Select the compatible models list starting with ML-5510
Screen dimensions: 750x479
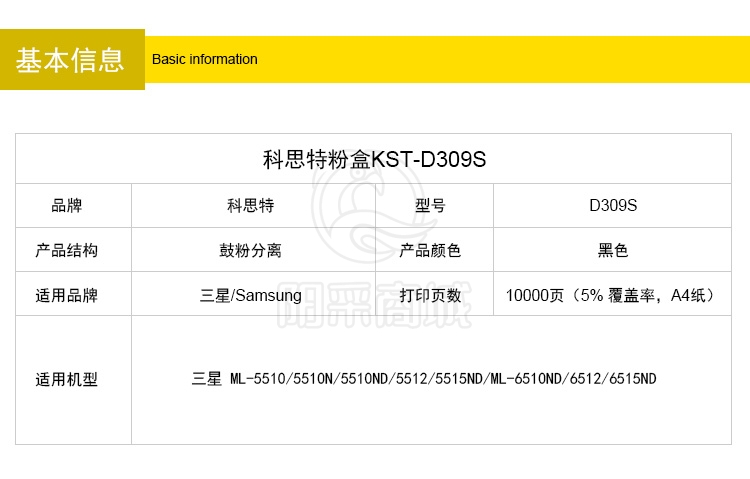pos(424,380)
